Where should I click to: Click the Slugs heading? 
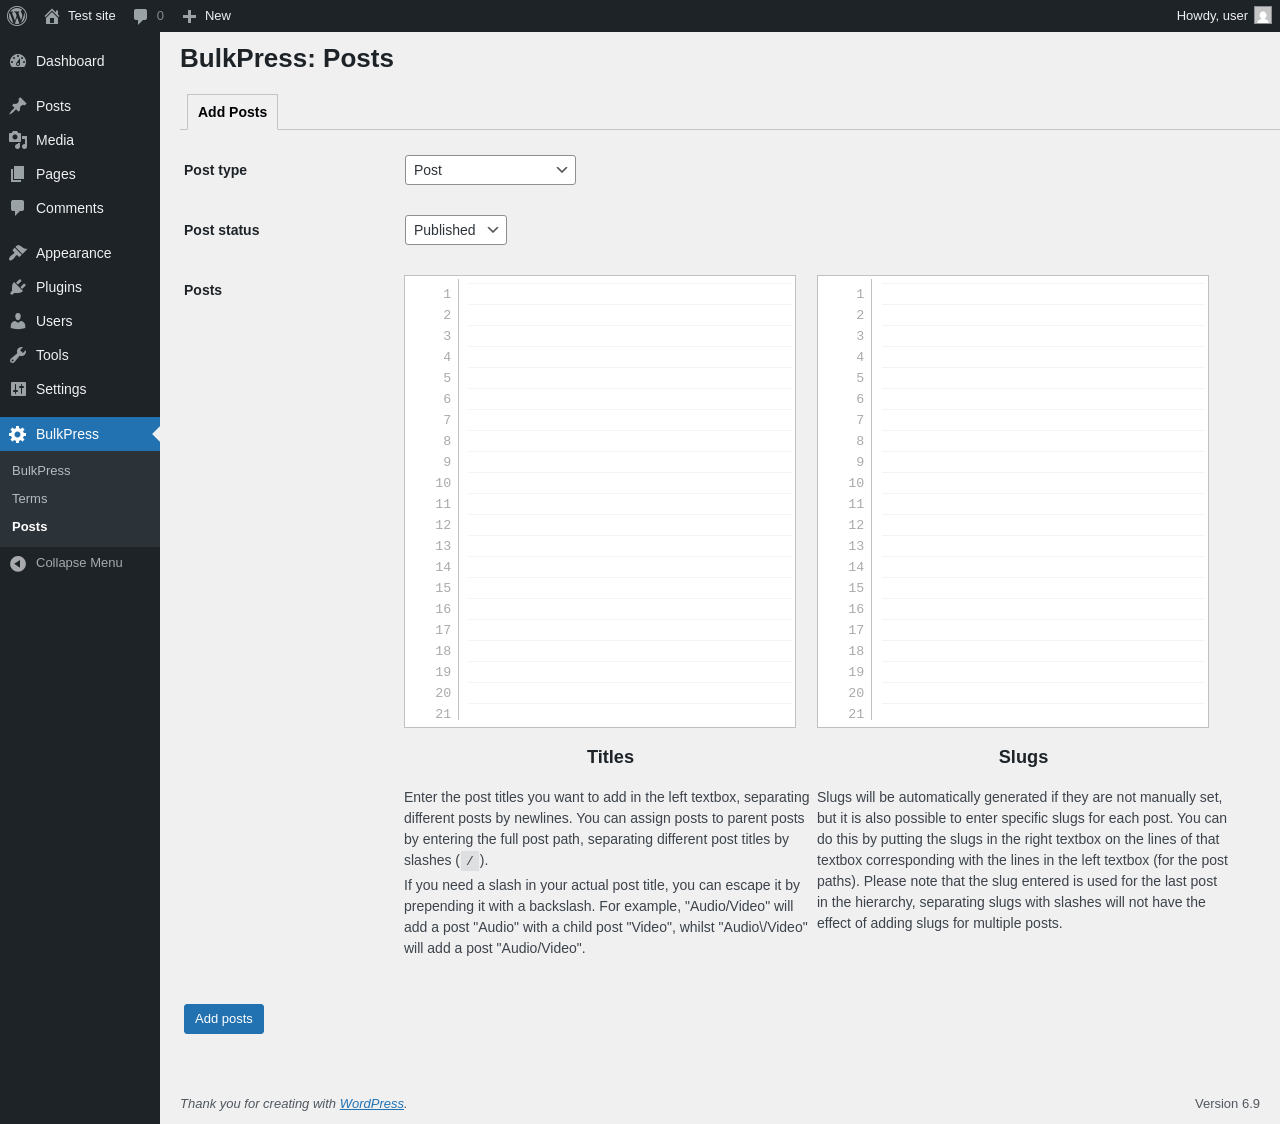point(1023,757)
